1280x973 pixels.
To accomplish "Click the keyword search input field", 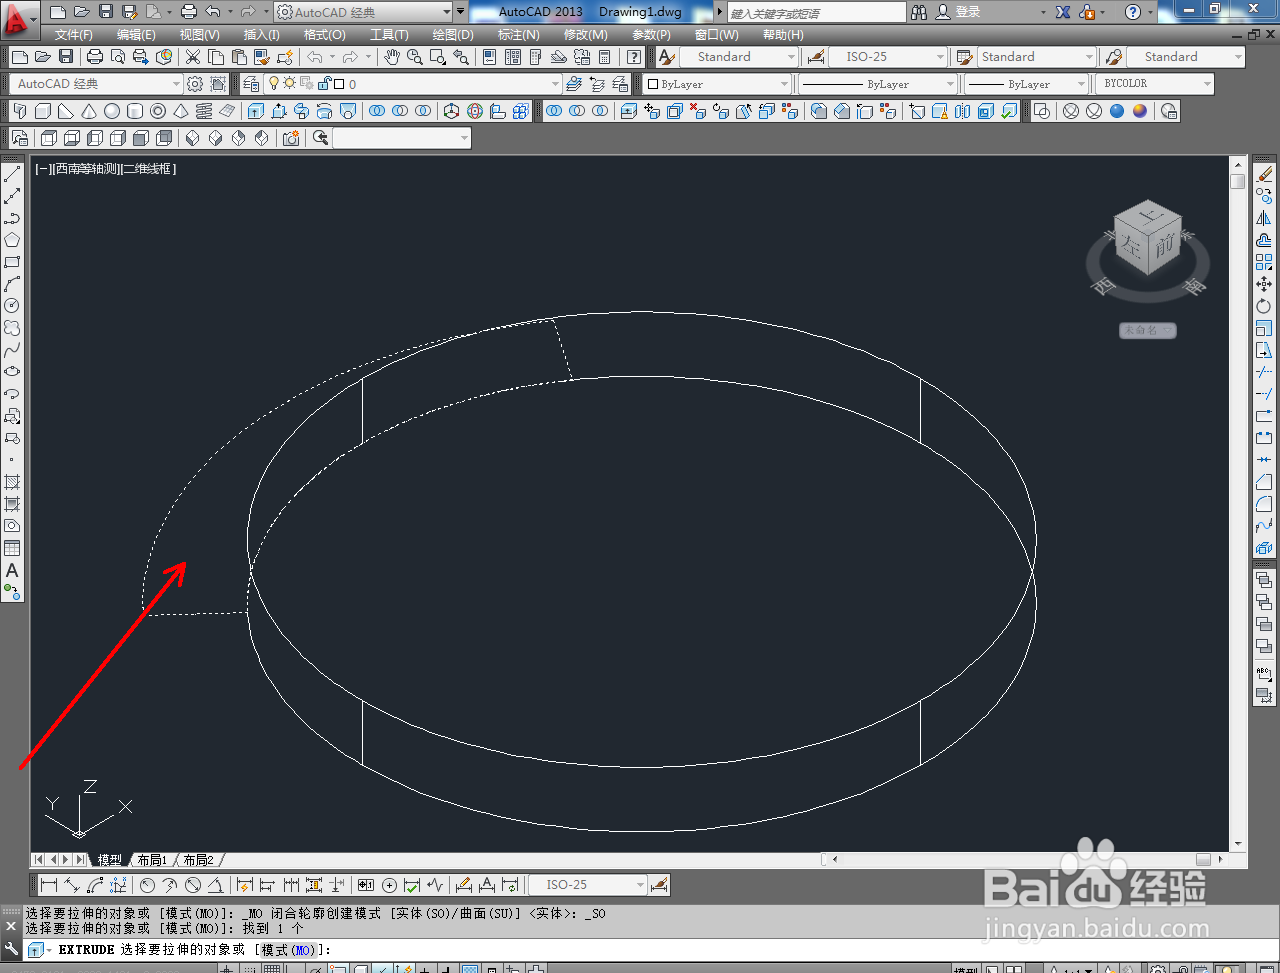I will 815,12.
